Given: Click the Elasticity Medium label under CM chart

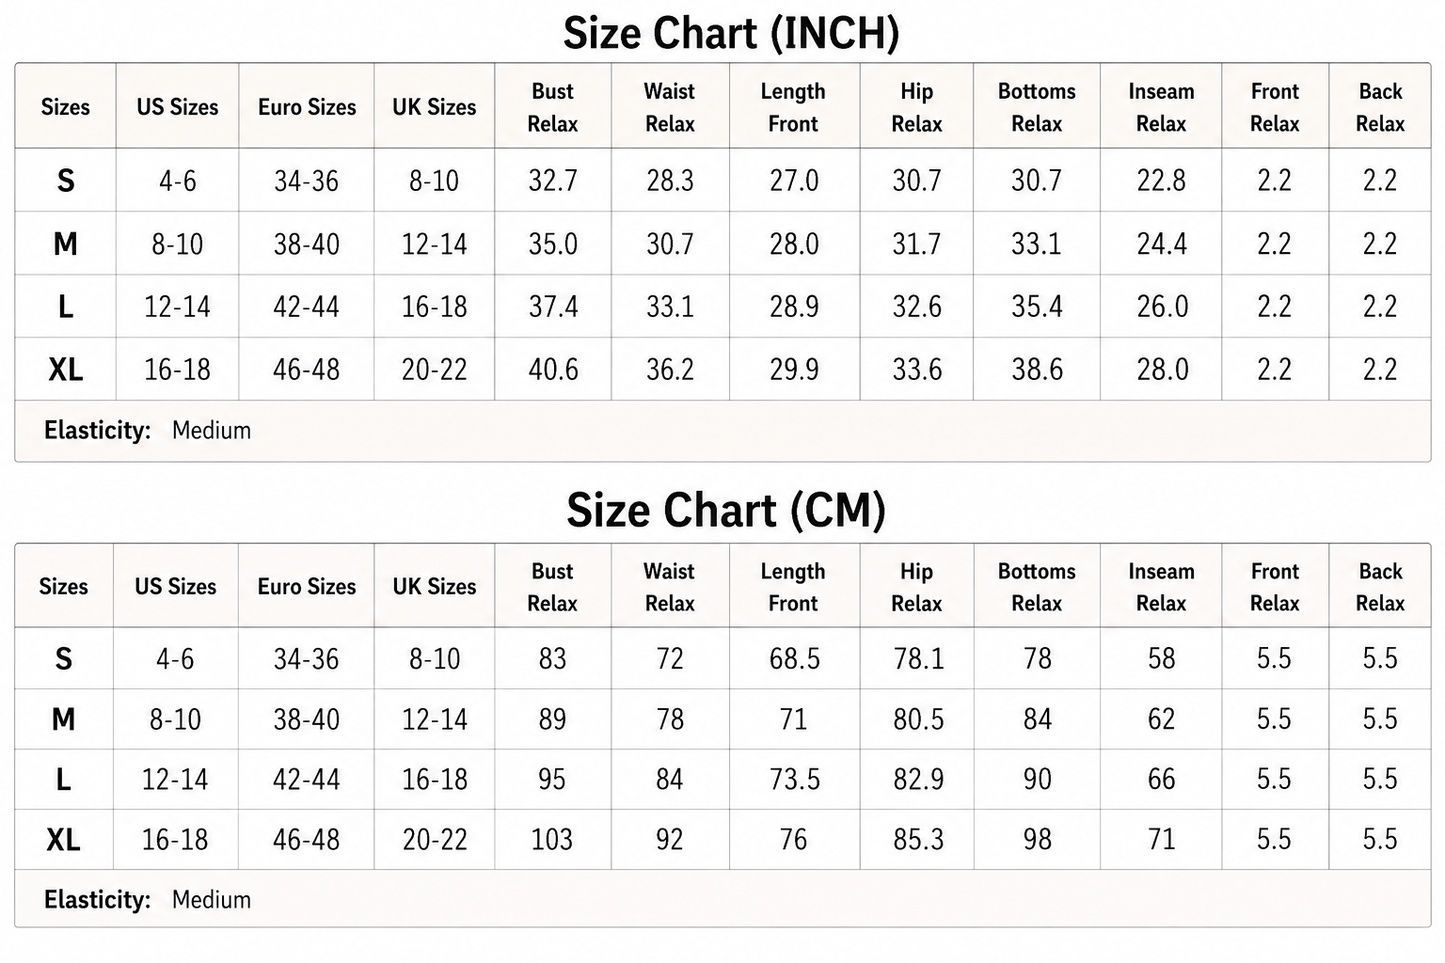Looking at the screenshot, I should [147, 900].
